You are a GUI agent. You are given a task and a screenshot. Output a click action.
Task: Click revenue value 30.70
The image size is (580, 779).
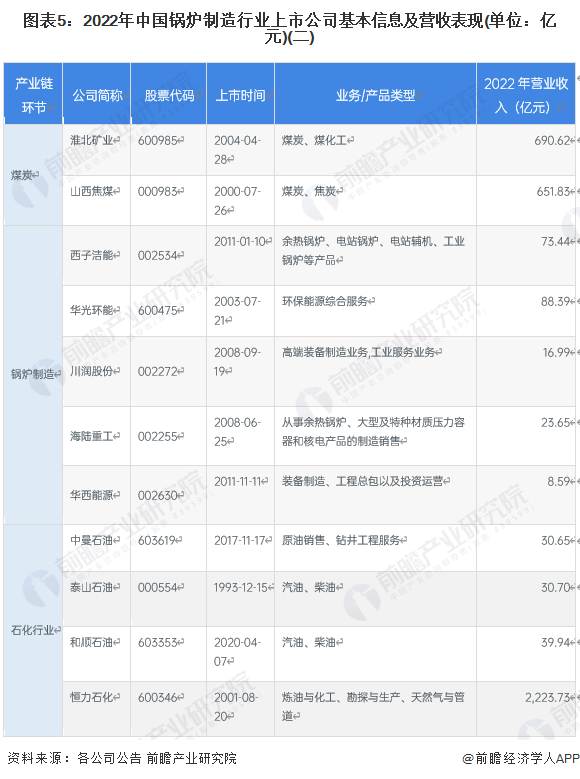click(555, 587)
